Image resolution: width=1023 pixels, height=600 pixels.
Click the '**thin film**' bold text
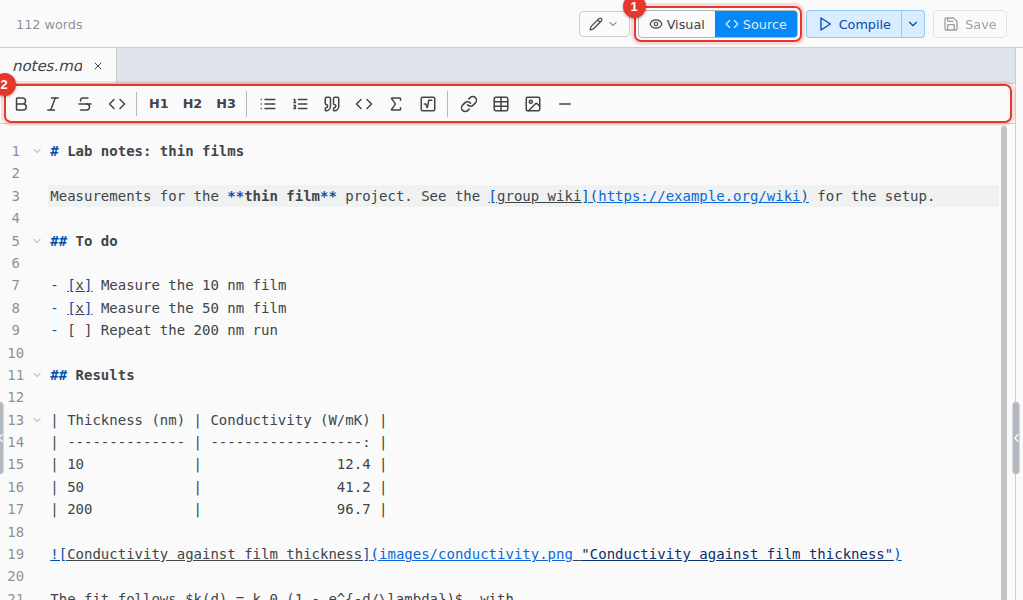pos(282,196)
